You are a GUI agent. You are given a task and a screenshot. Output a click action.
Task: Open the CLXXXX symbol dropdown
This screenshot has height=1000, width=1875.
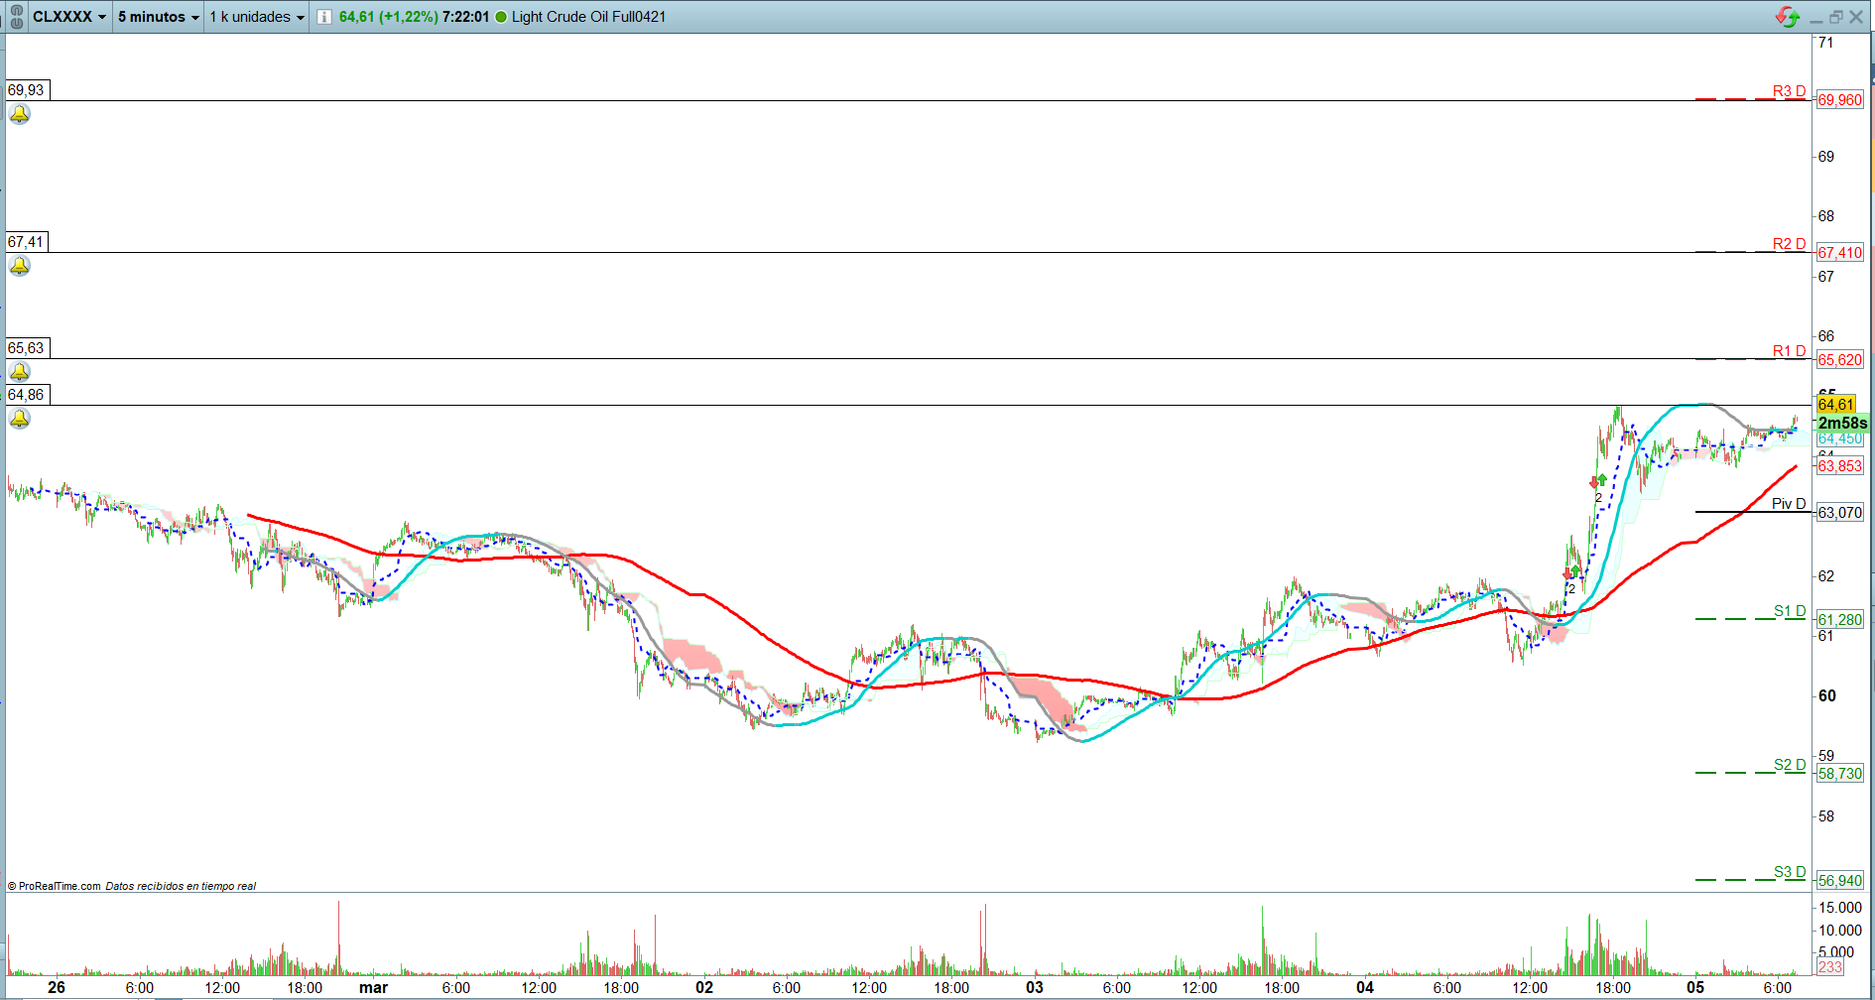tap(69, 17)
